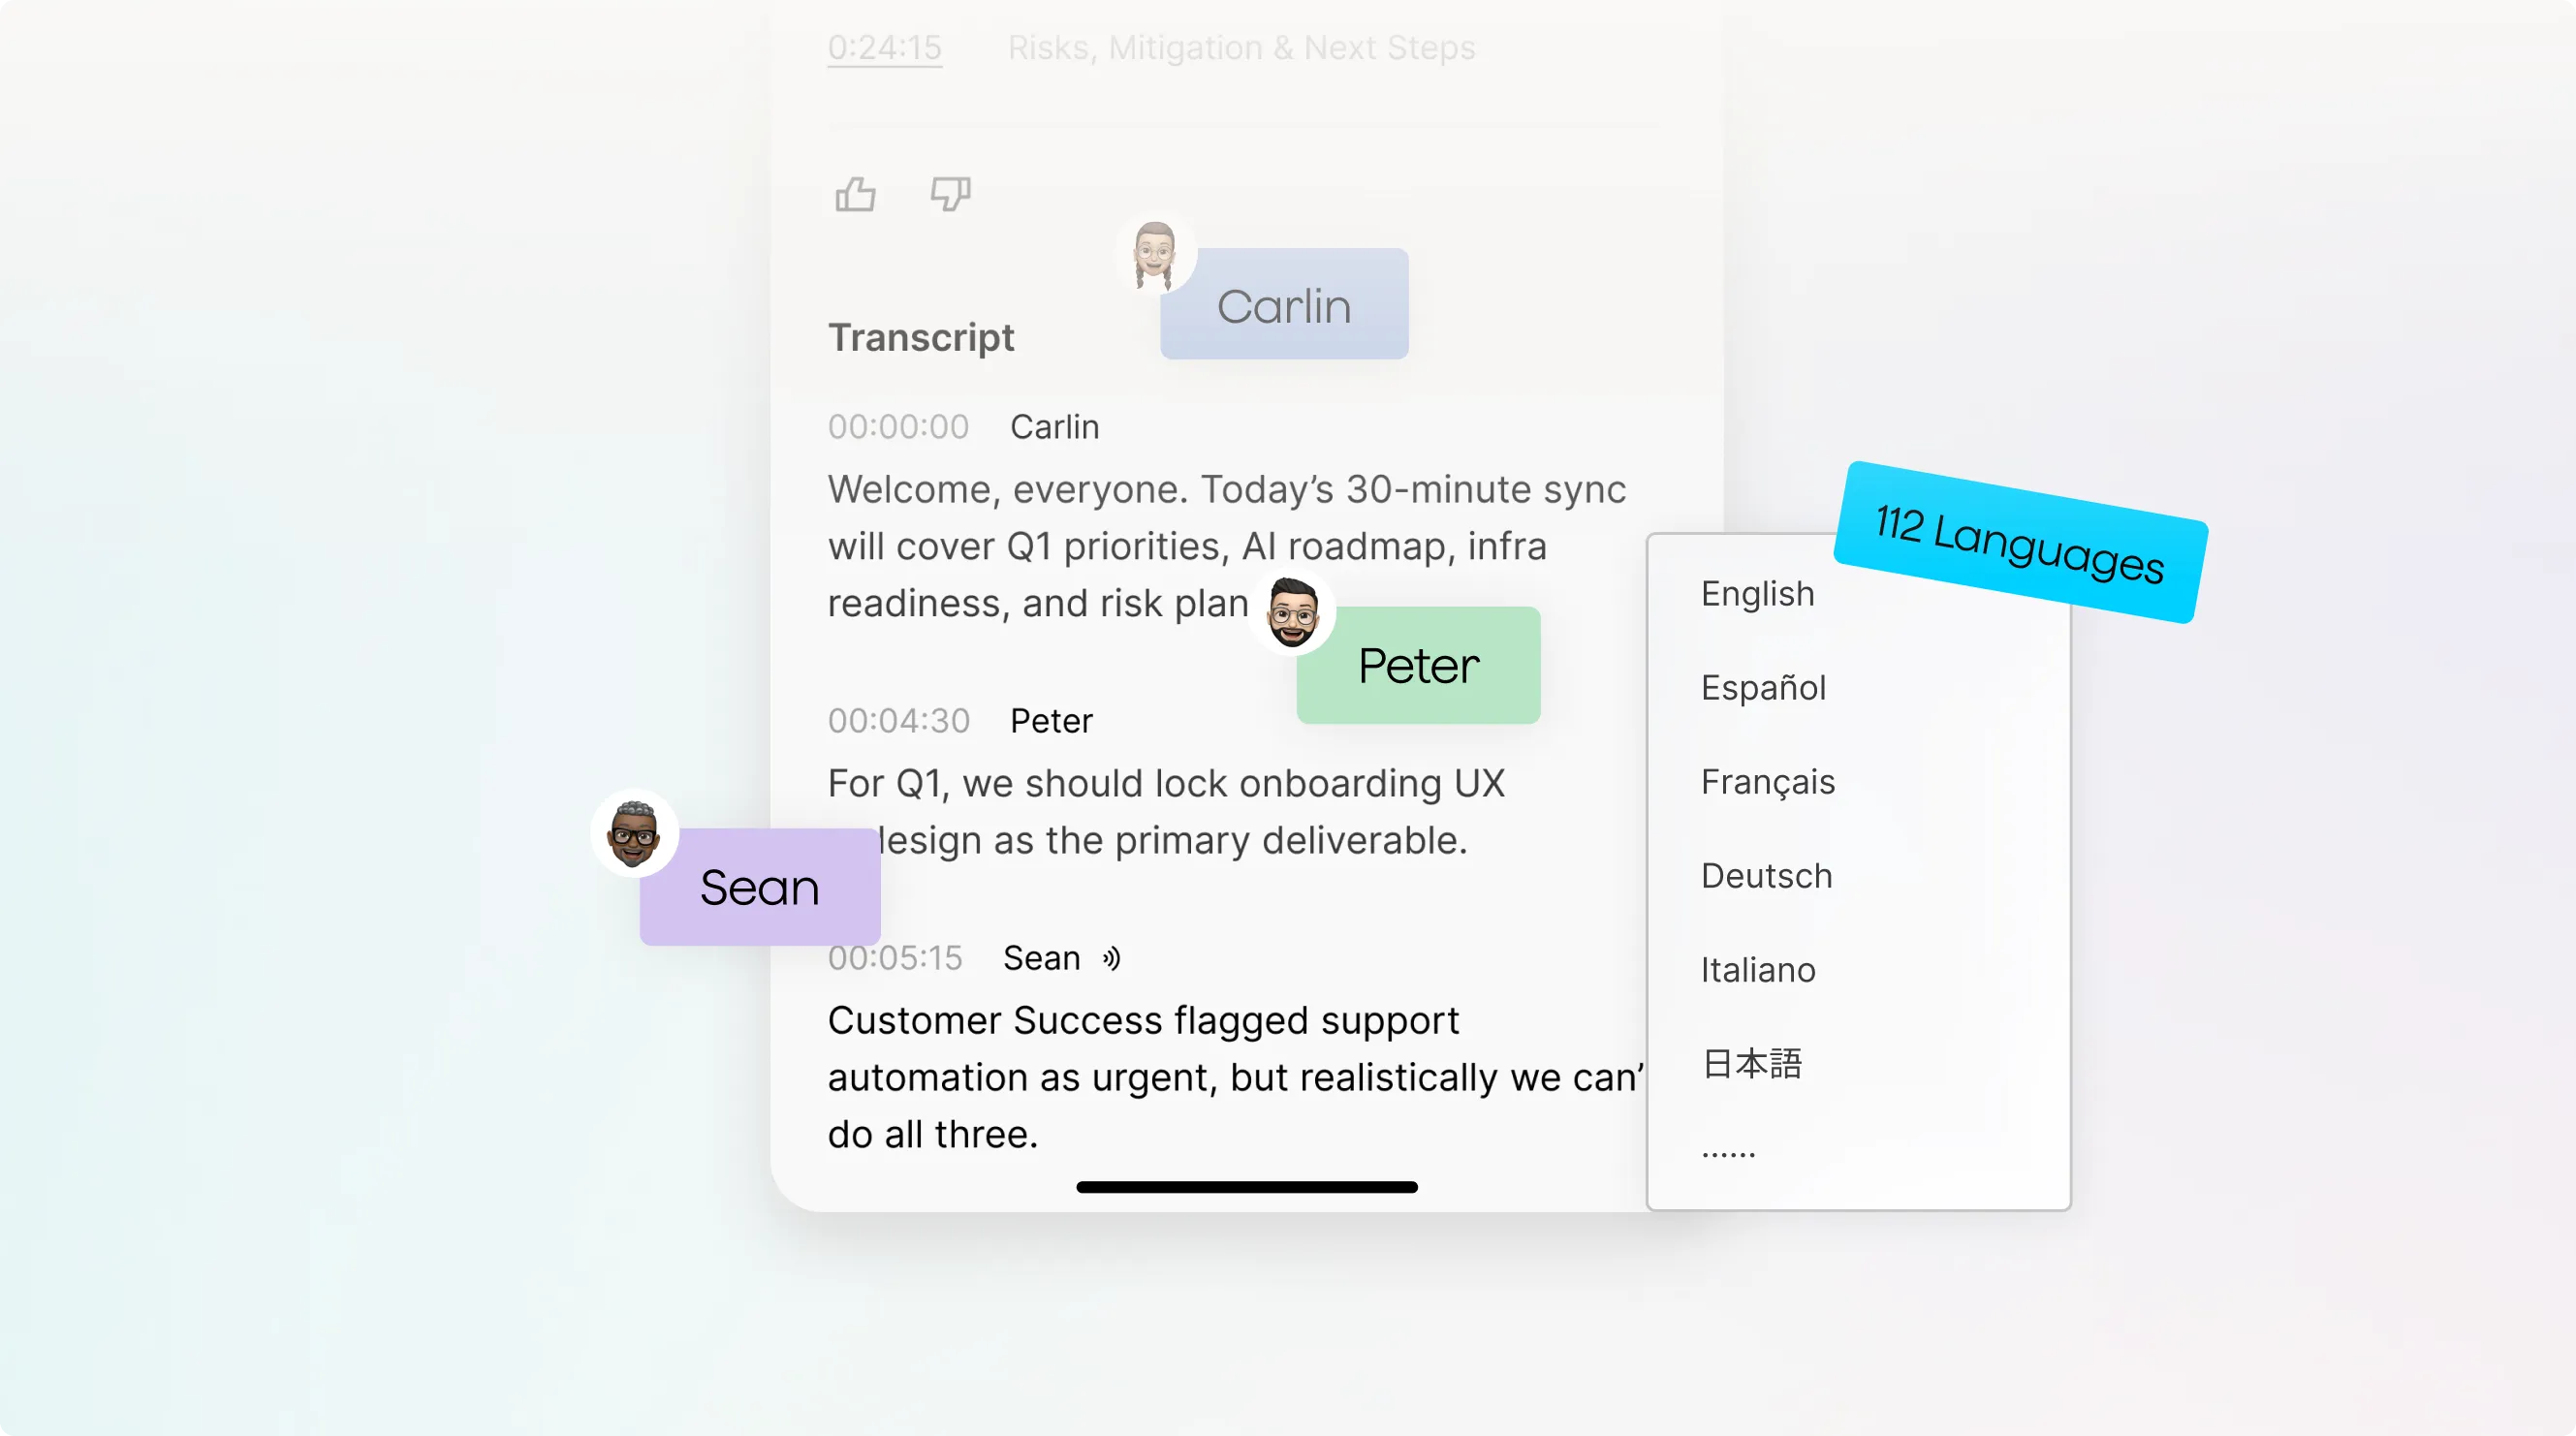Click the speaking sound icon beside Sean

point(1111,958)
